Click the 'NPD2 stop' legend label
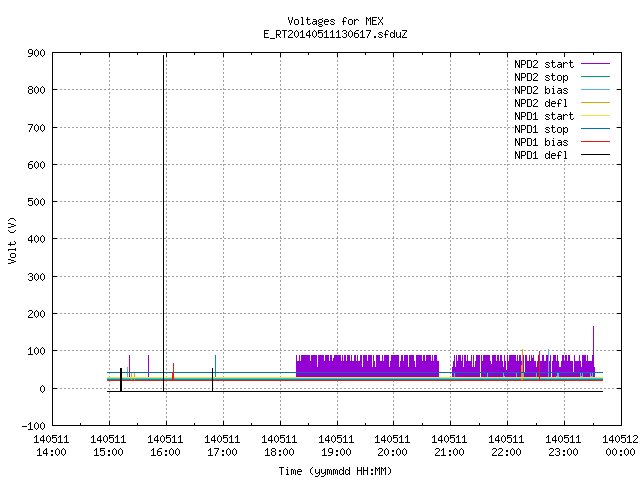640x480 pixels. 541,77
